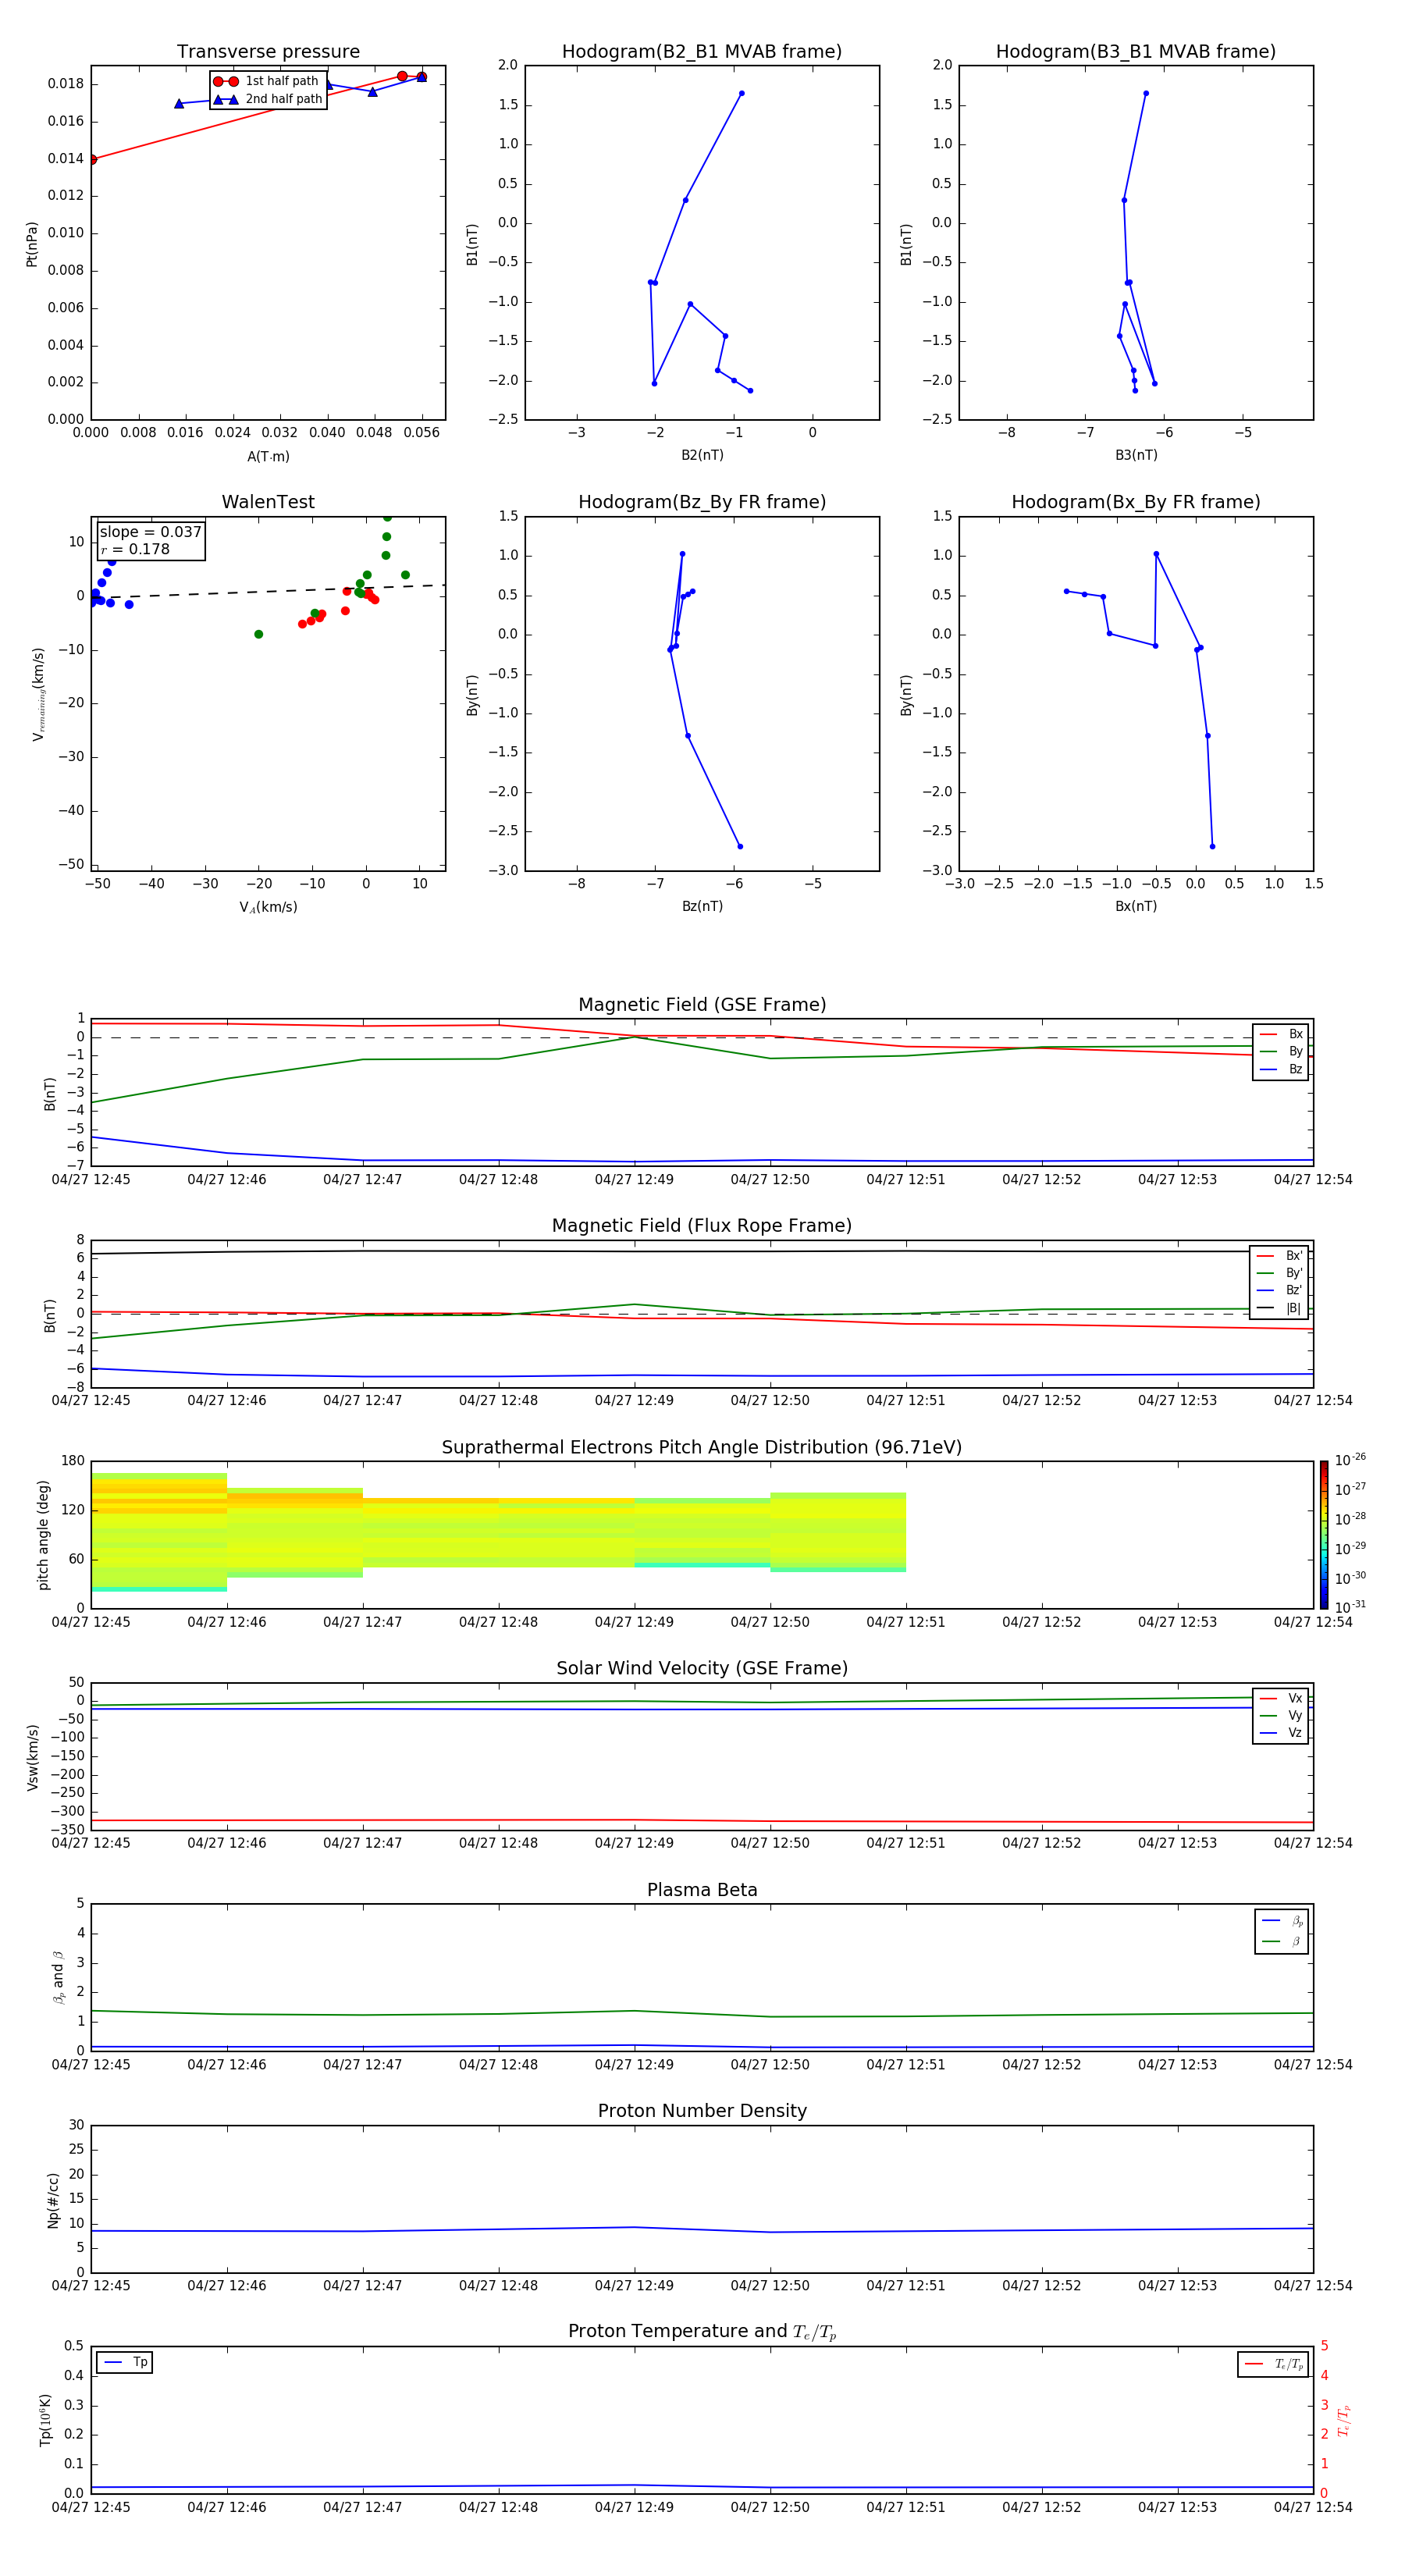Click the "V_A(km/s)" axis label under WalenTest
Viewport: 1405px width, 2576px height.
pyautogui.click(x=268, y=907)
